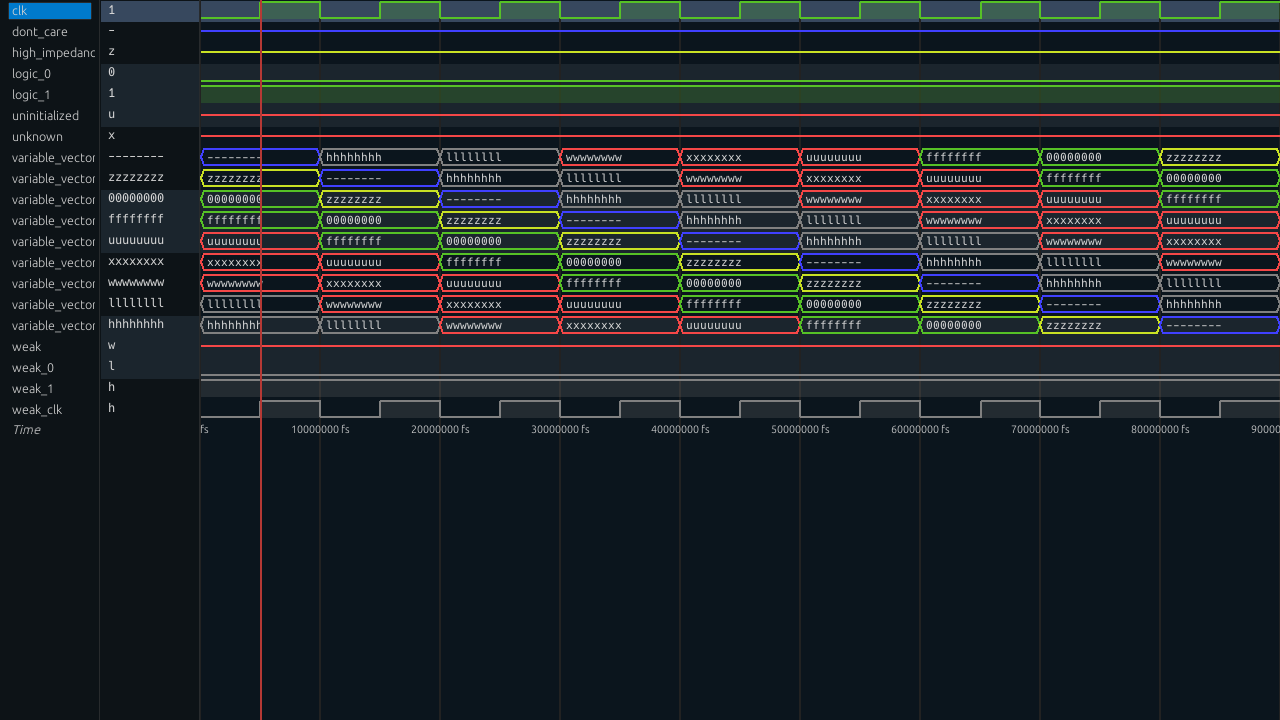Select the logic_1 signal name
The width and height of the screenshot is (1280, 720).
point(31,94)
